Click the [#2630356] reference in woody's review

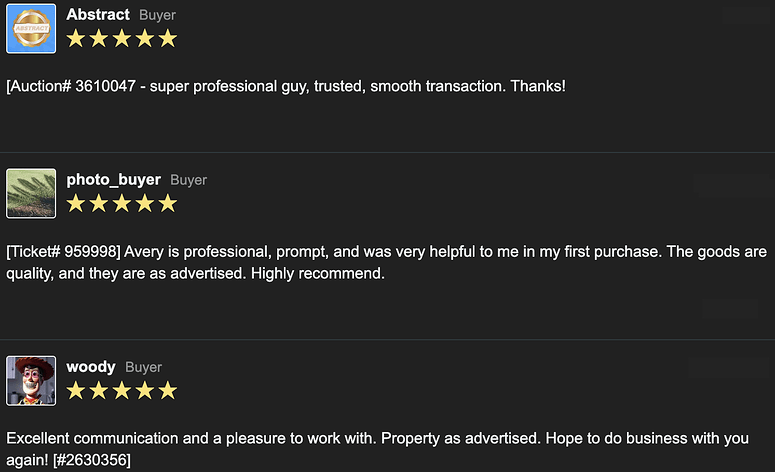[92, 460]
